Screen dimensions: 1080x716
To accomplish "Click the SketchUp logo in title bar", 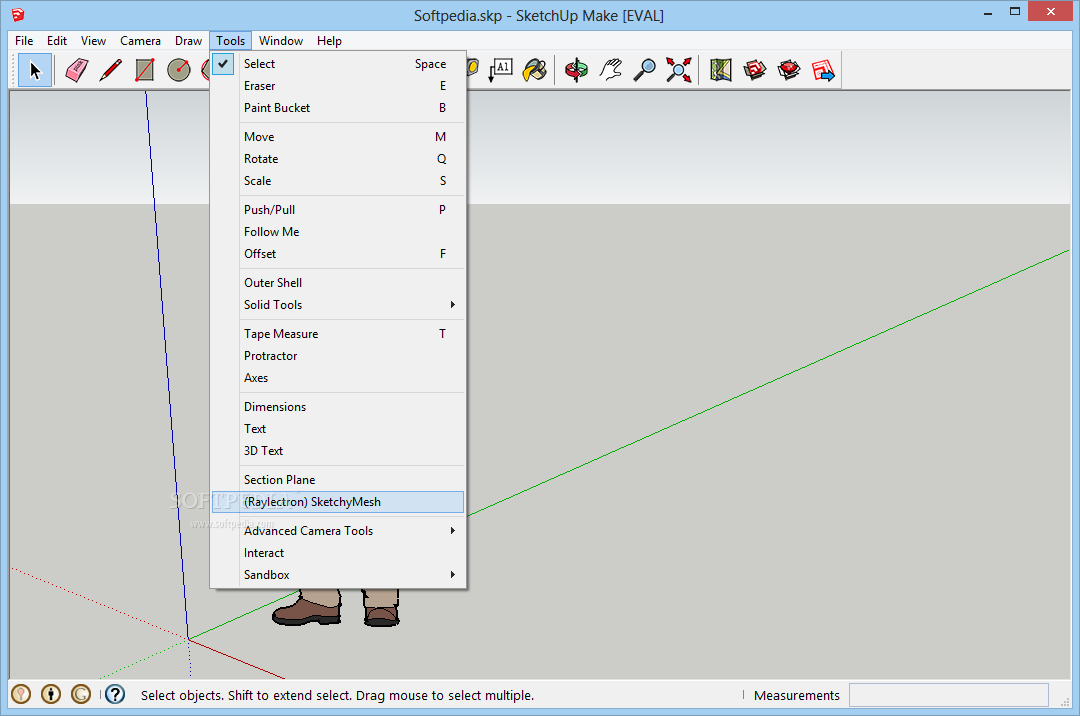I will point(18,14).
